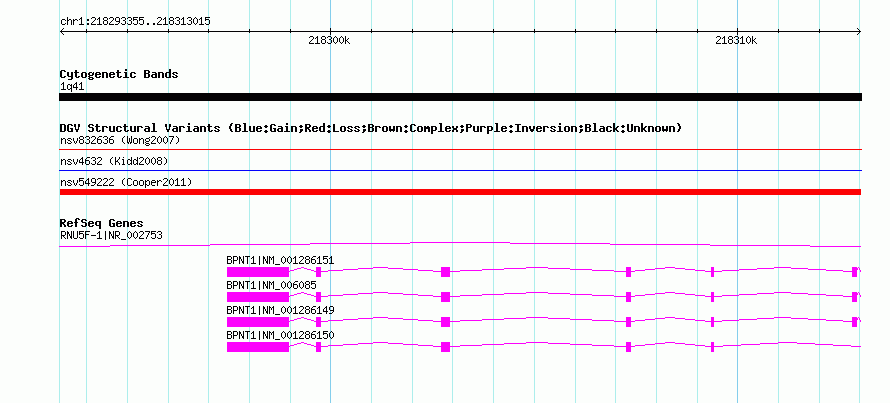The width and height of the screenshot is (890, 403).
Task: Open the BPNT1|NM_001286151 transcript label
Action: (x=280, y=261)
